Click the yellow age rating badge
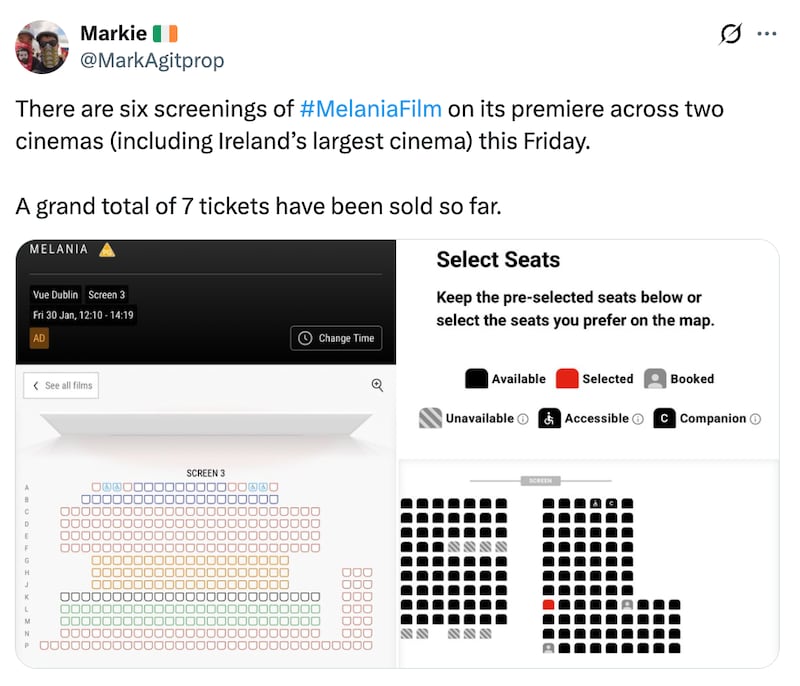 click(x=107, y=250)
